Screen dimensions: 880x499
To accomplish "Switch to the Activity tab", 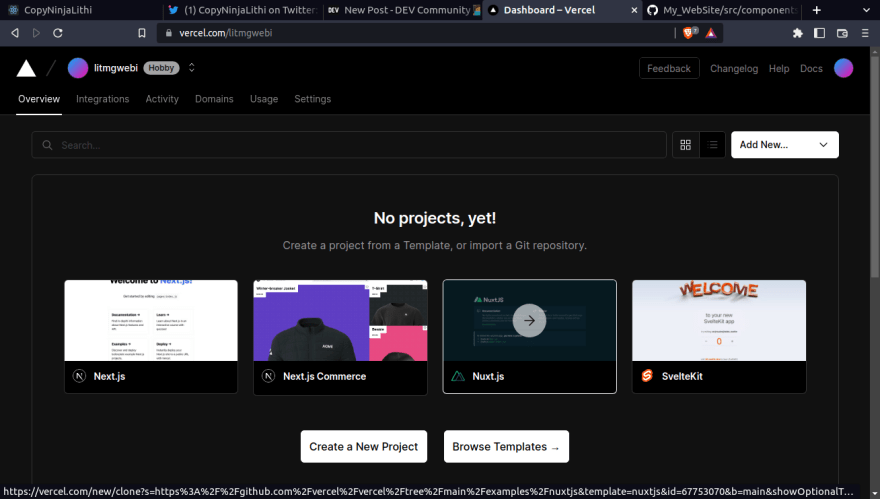I will coord(162,99).
